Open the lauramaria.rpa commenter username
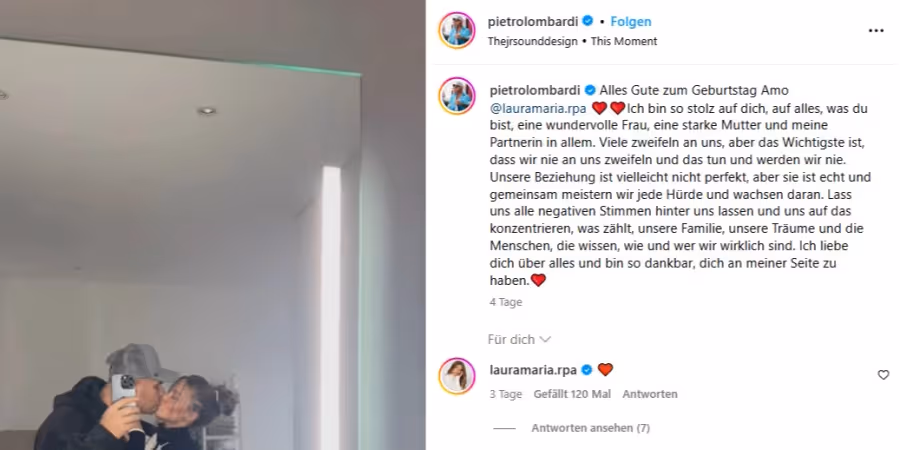 pos(533,370)
